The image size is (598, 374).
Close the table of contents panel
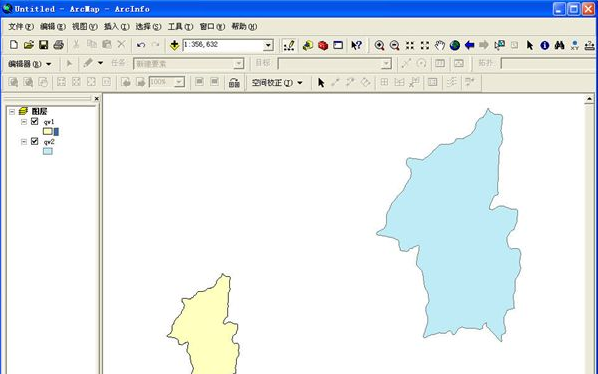click(96, 98)
